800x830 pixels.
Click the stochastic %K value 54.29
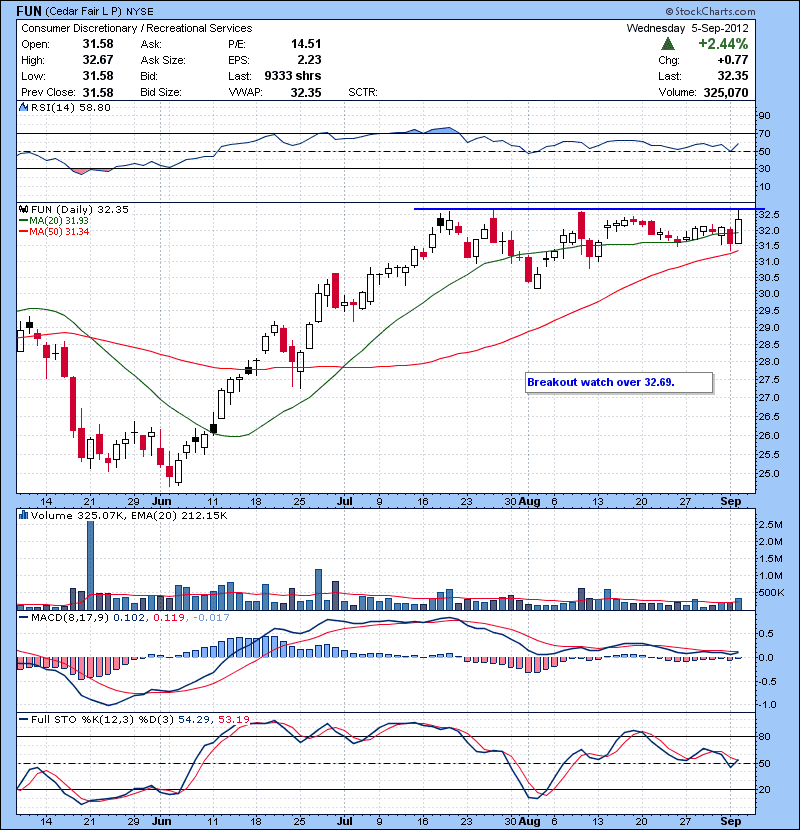(x=193, y=719)
